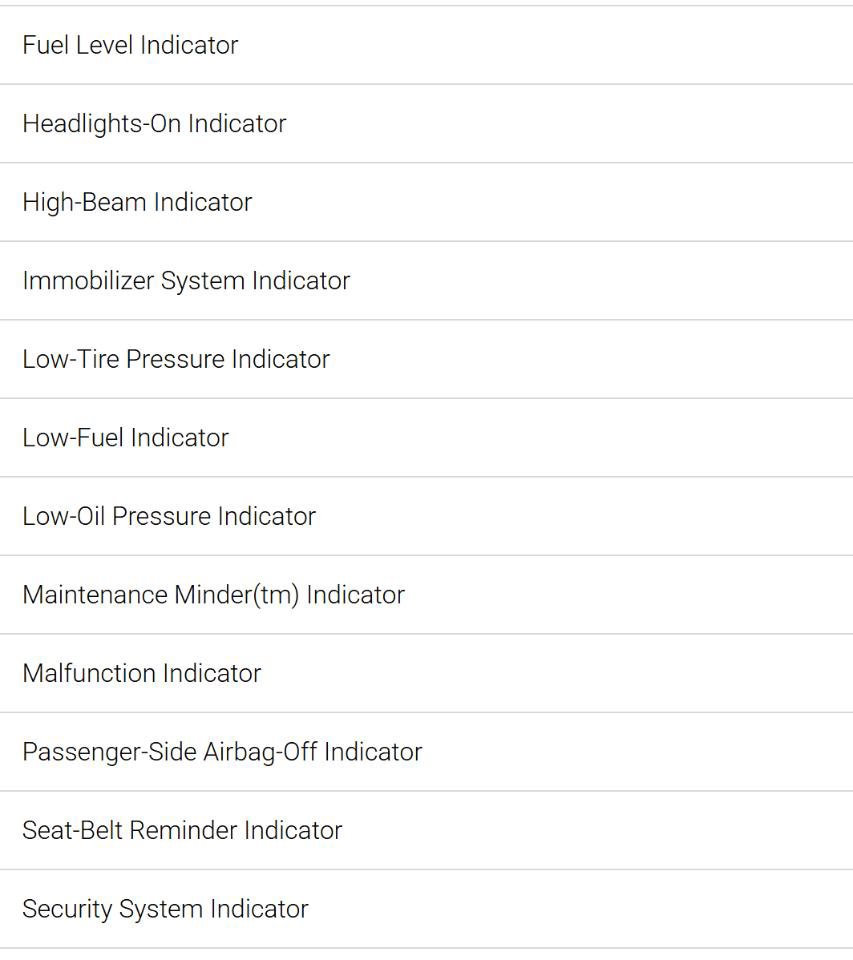Tap the Low-Tire Pressure Indicator row
853x960 pixels.
point(426,359)
